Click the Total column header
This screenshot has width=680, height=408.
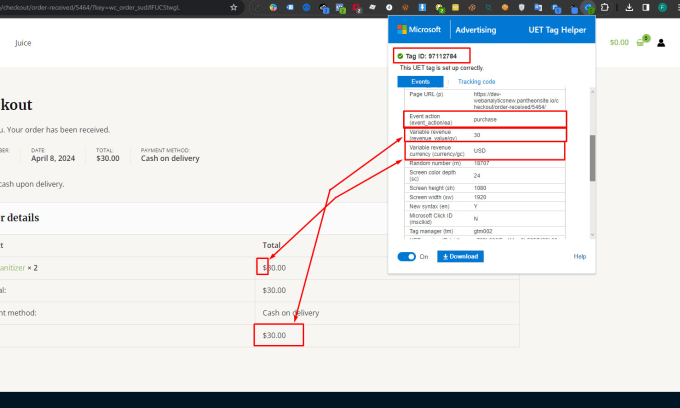271,245
